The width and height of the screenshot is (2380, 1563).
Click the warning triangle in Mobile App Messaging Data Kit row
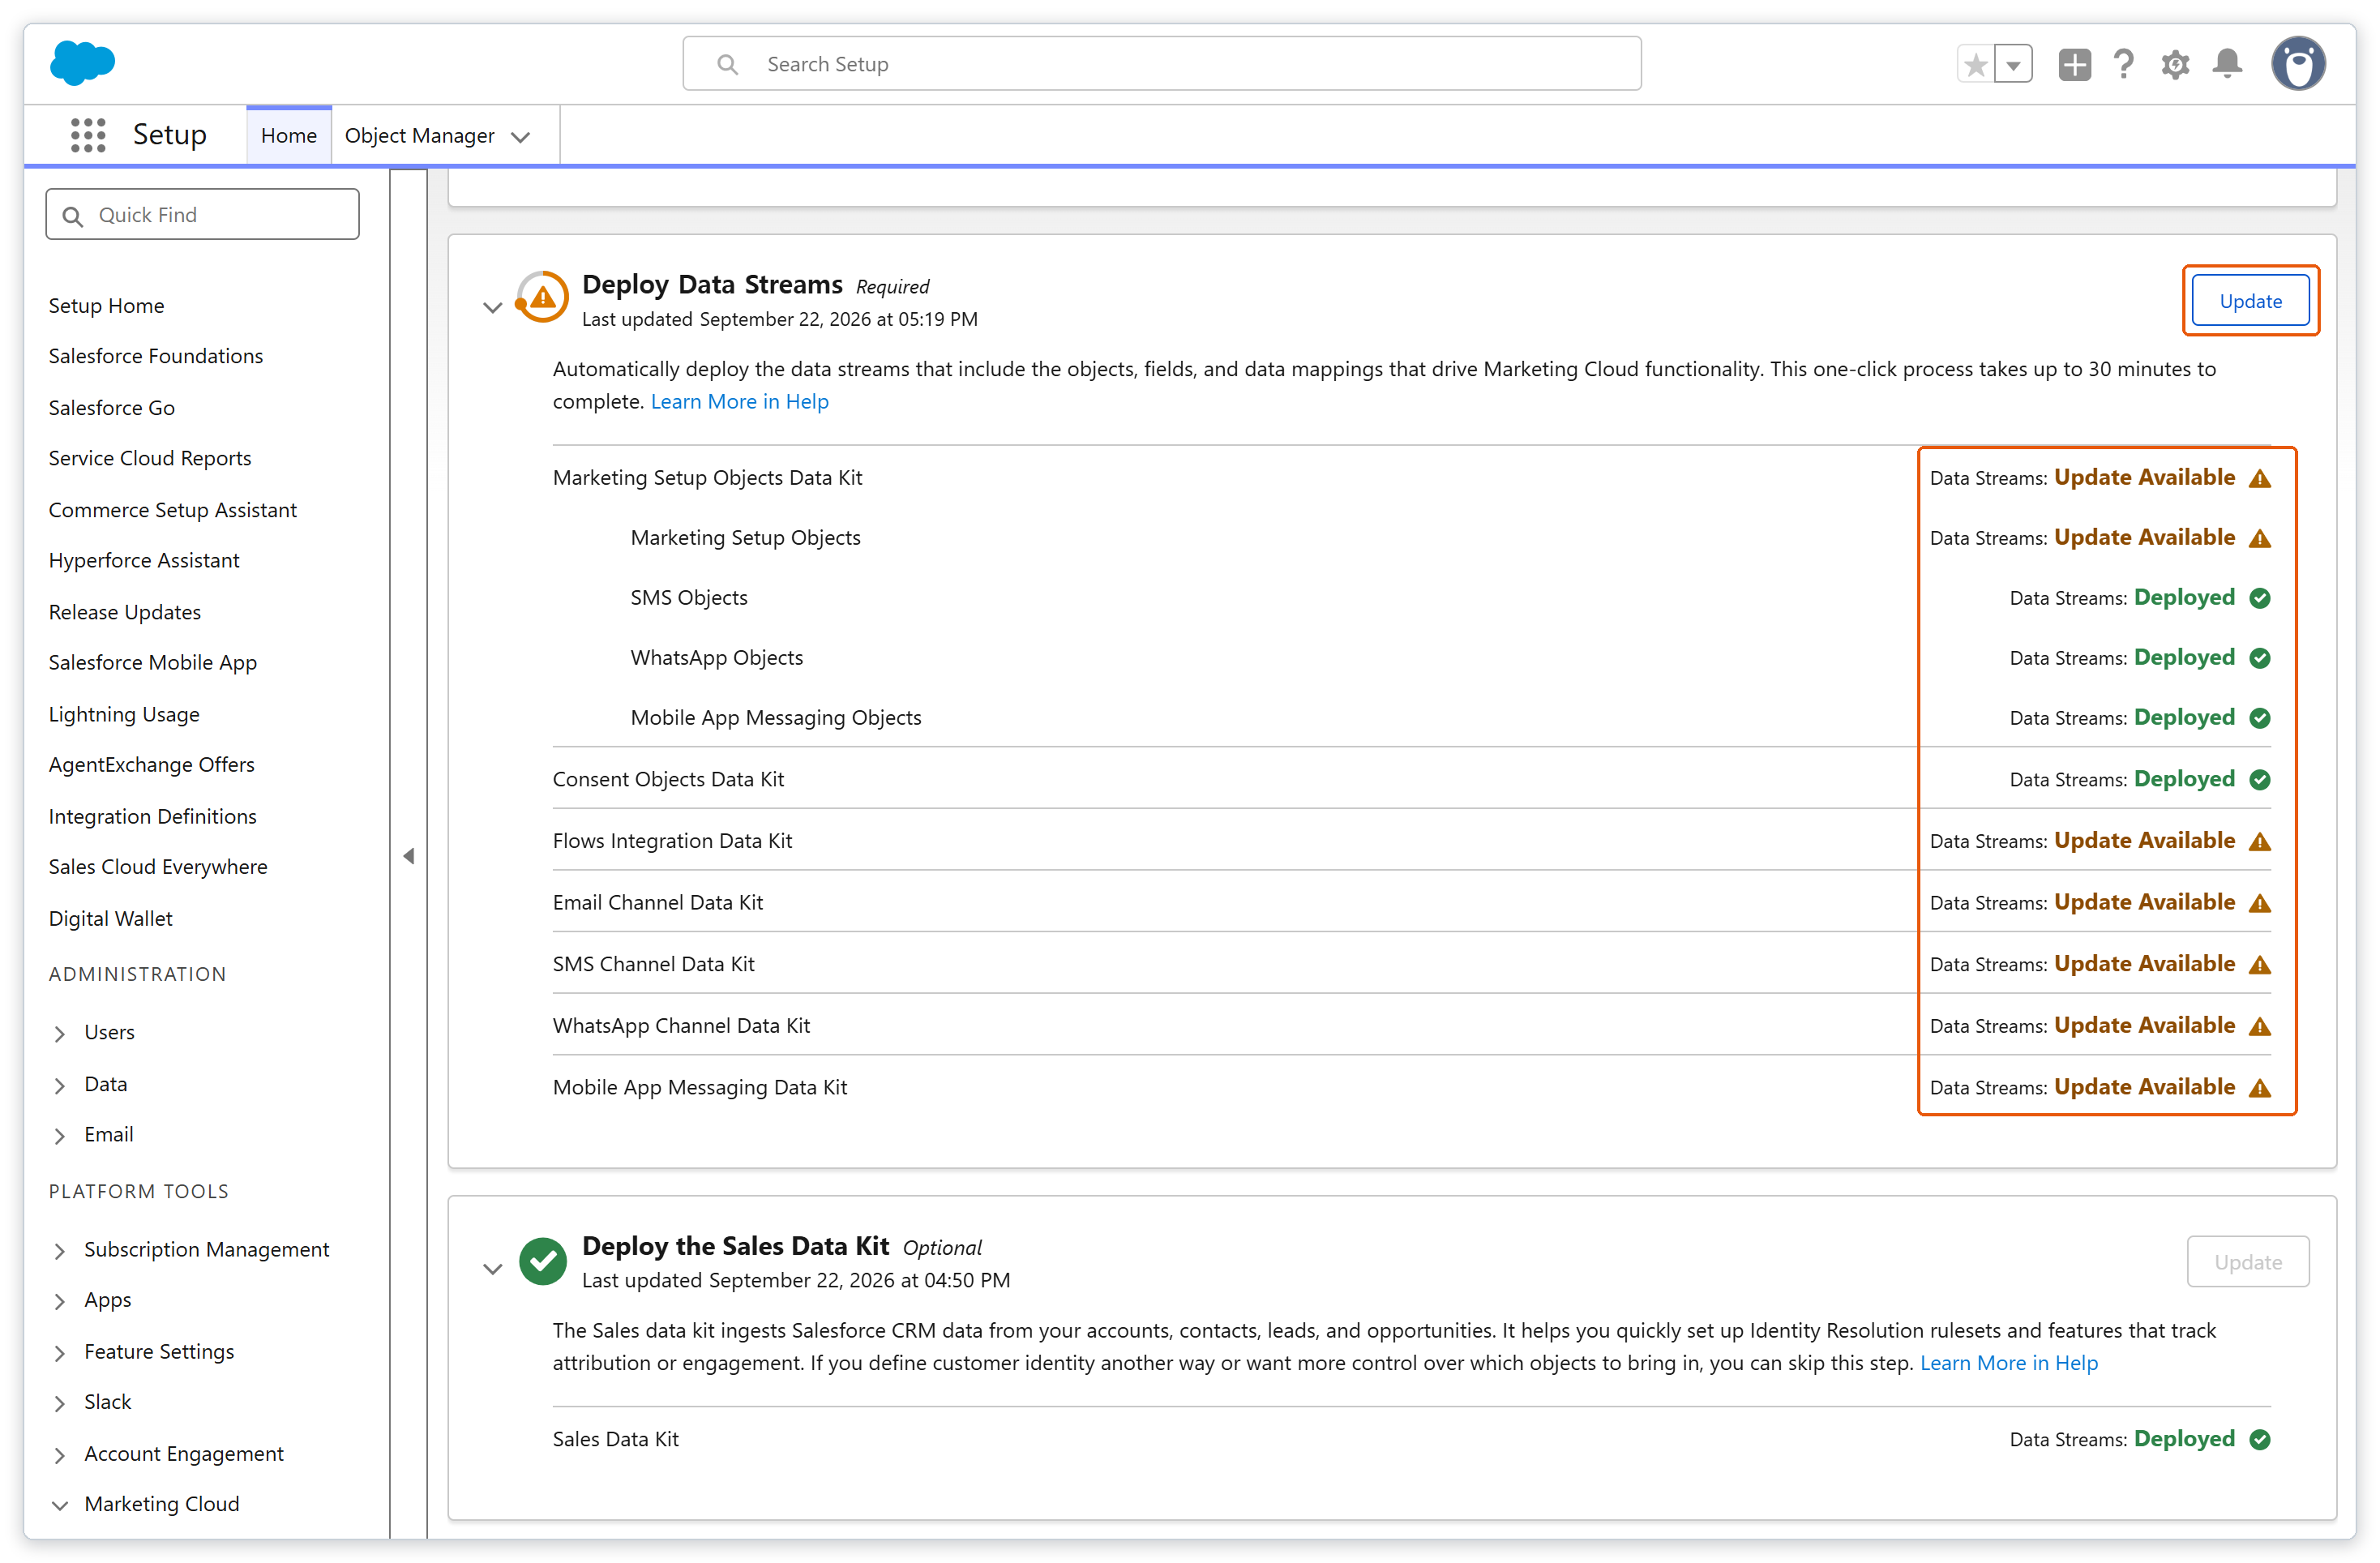click(x=2259, y=1088)
